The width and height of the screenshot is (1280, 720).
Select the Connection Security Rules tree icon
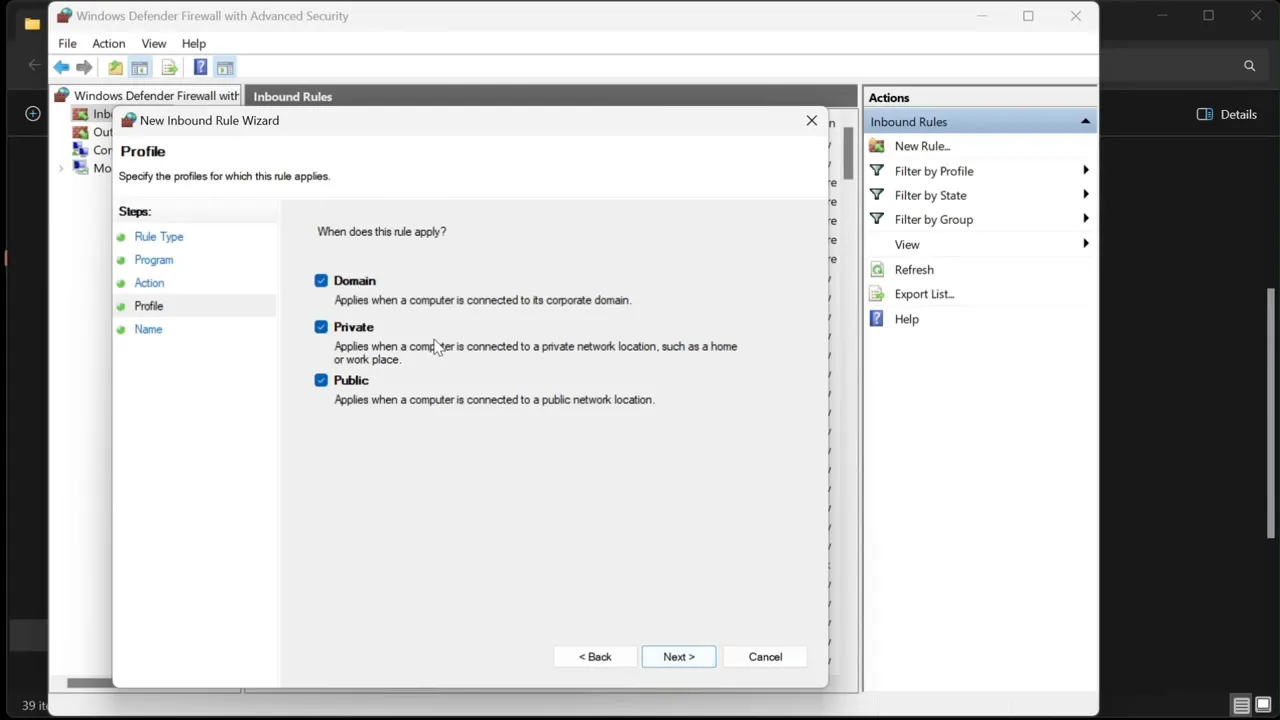(x=80, y=150)
